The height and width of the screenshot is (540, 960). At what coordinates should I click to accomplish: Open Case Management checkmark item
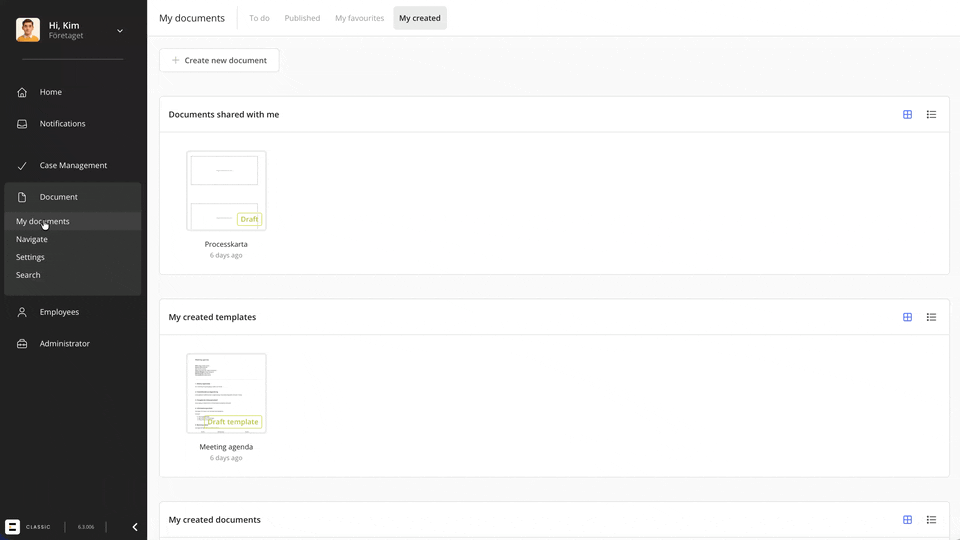(22, 166)
